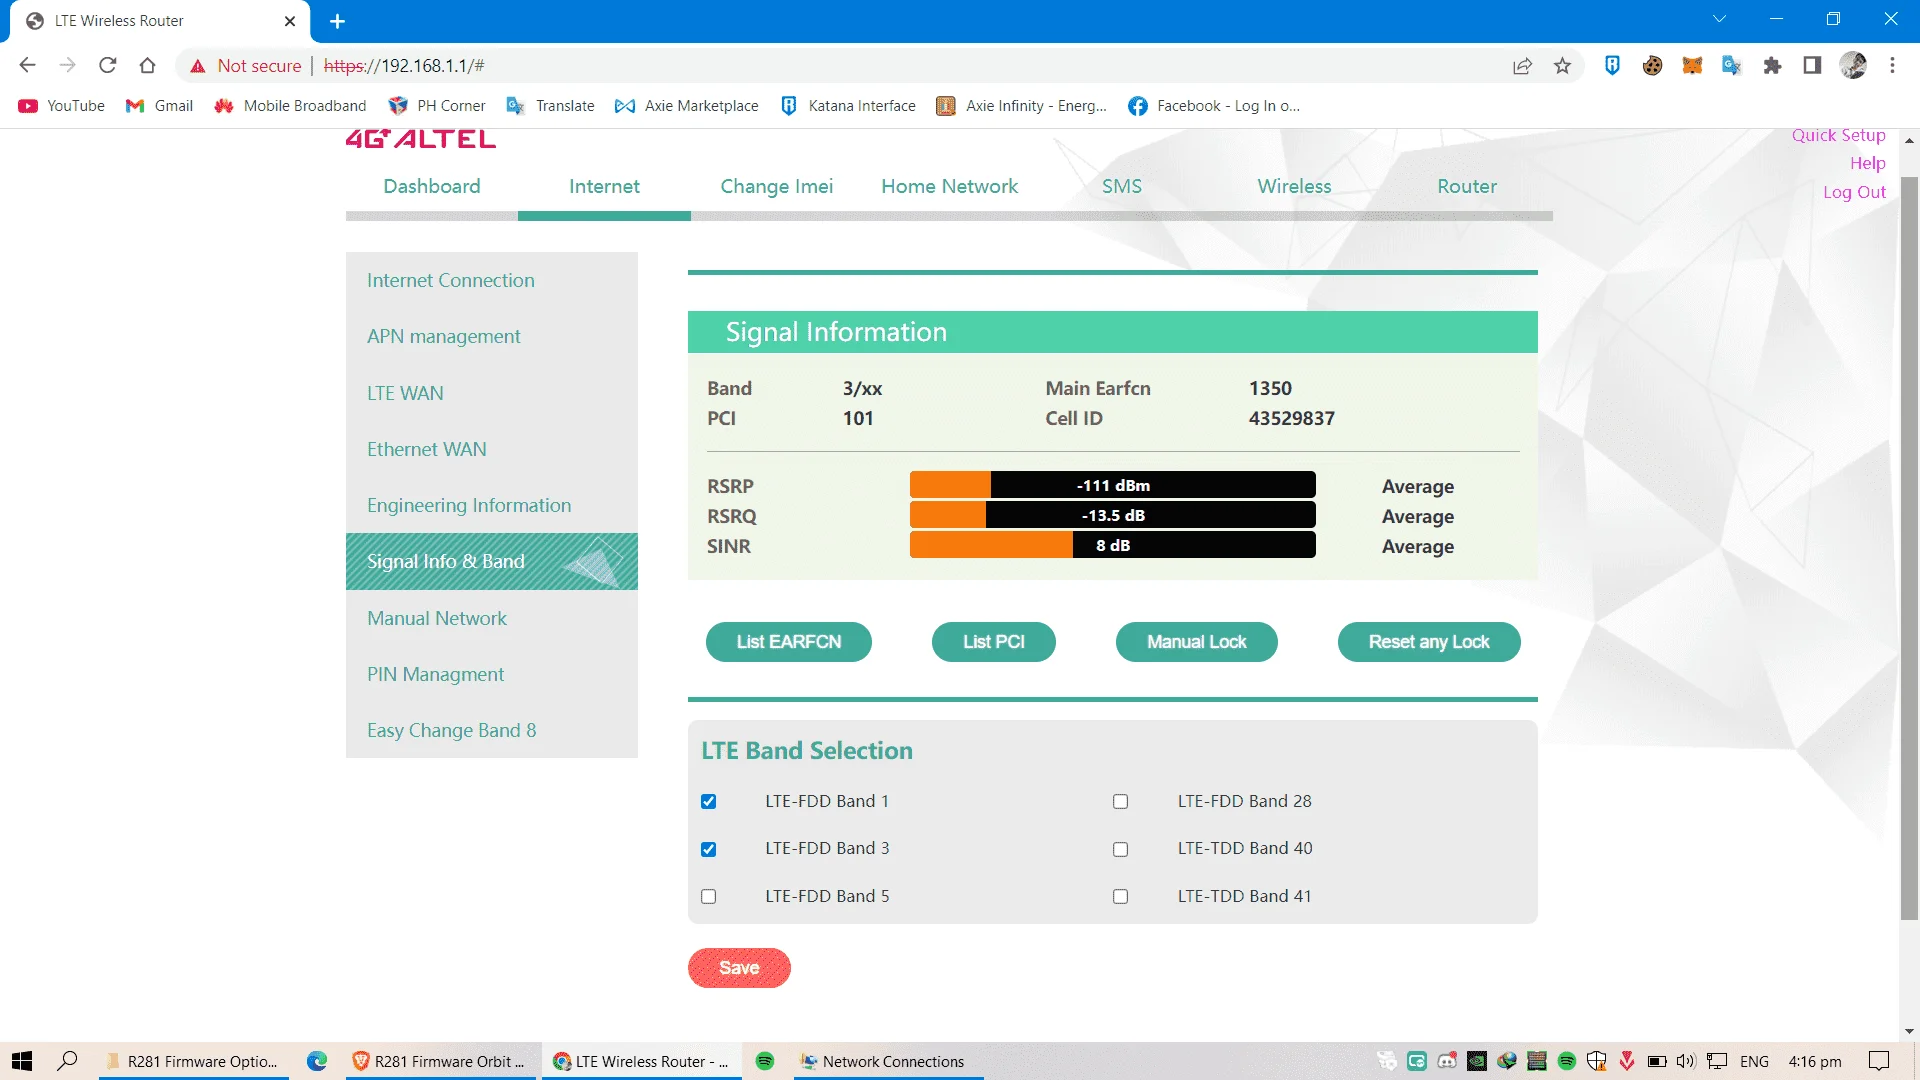
Task: Save the band selection
Action: 739,968
